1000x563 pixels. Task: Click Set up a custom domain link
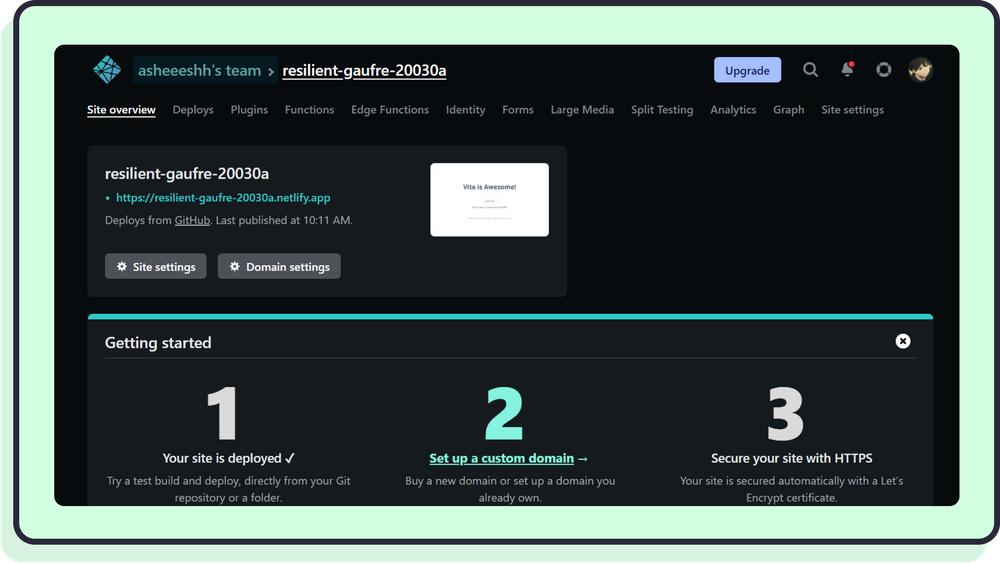tap(502, 458)
